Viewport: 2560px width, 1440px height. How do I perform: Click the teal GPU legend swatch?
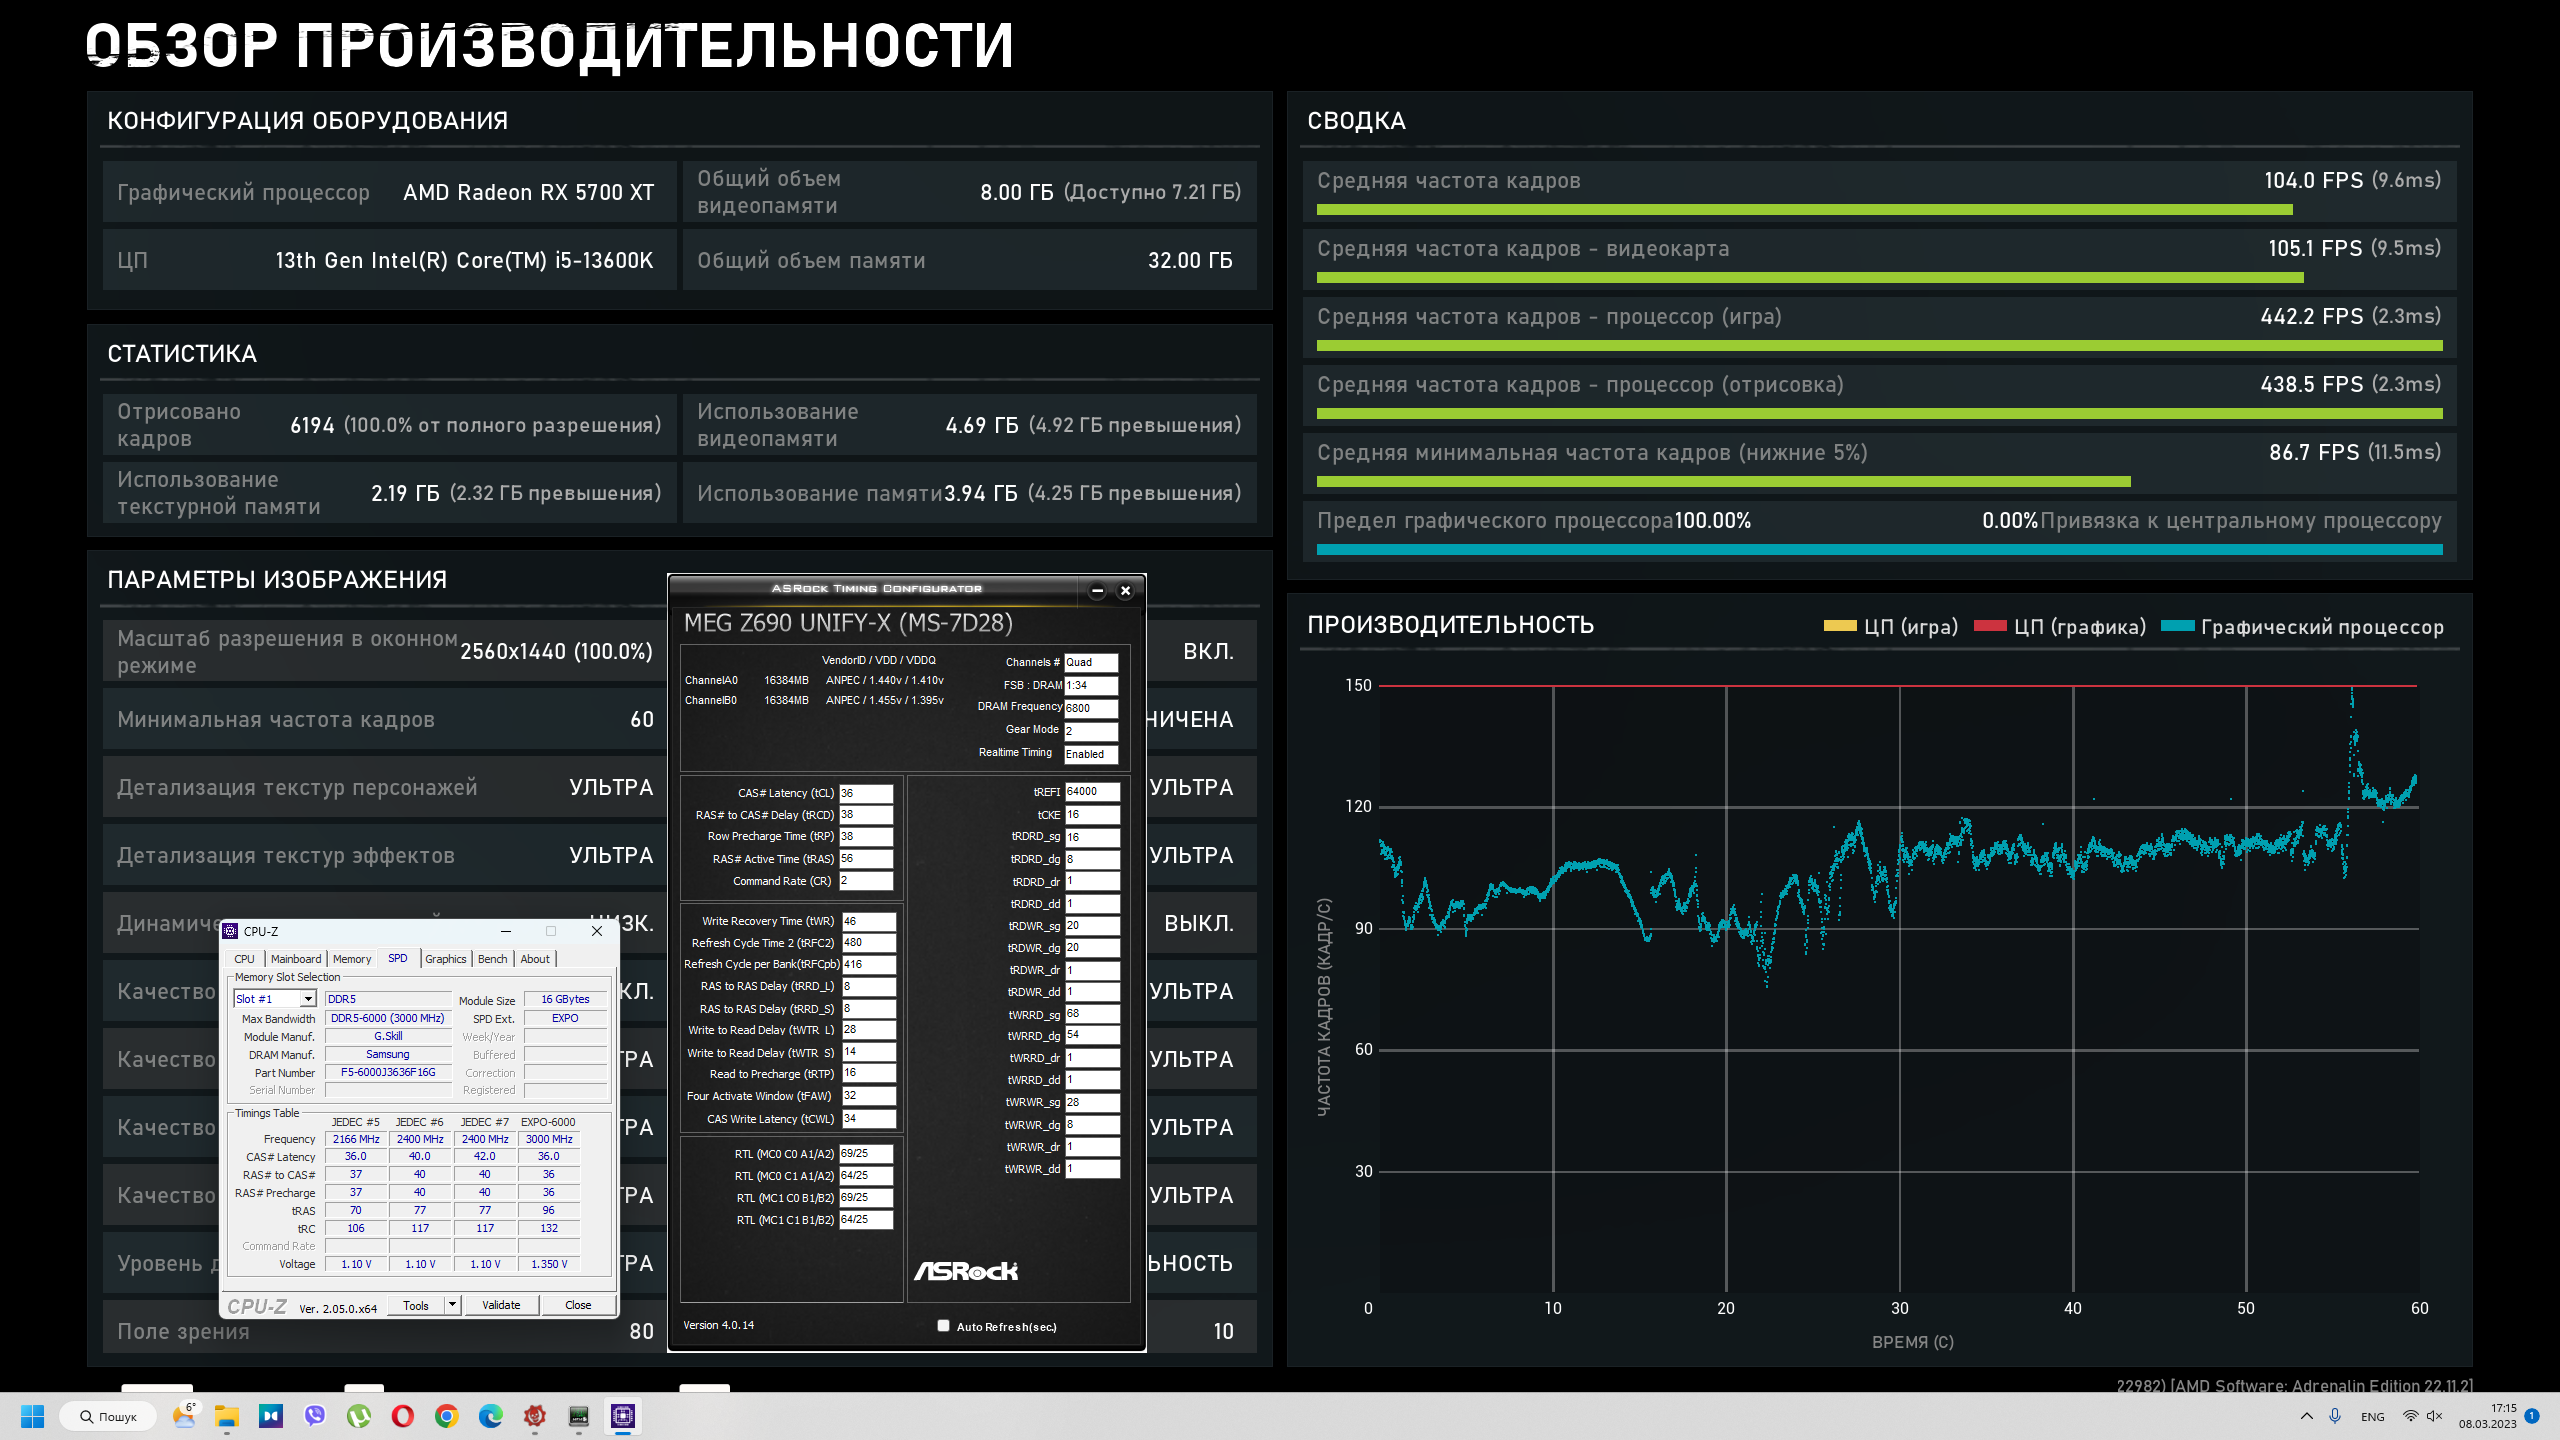coord(2178,626)
